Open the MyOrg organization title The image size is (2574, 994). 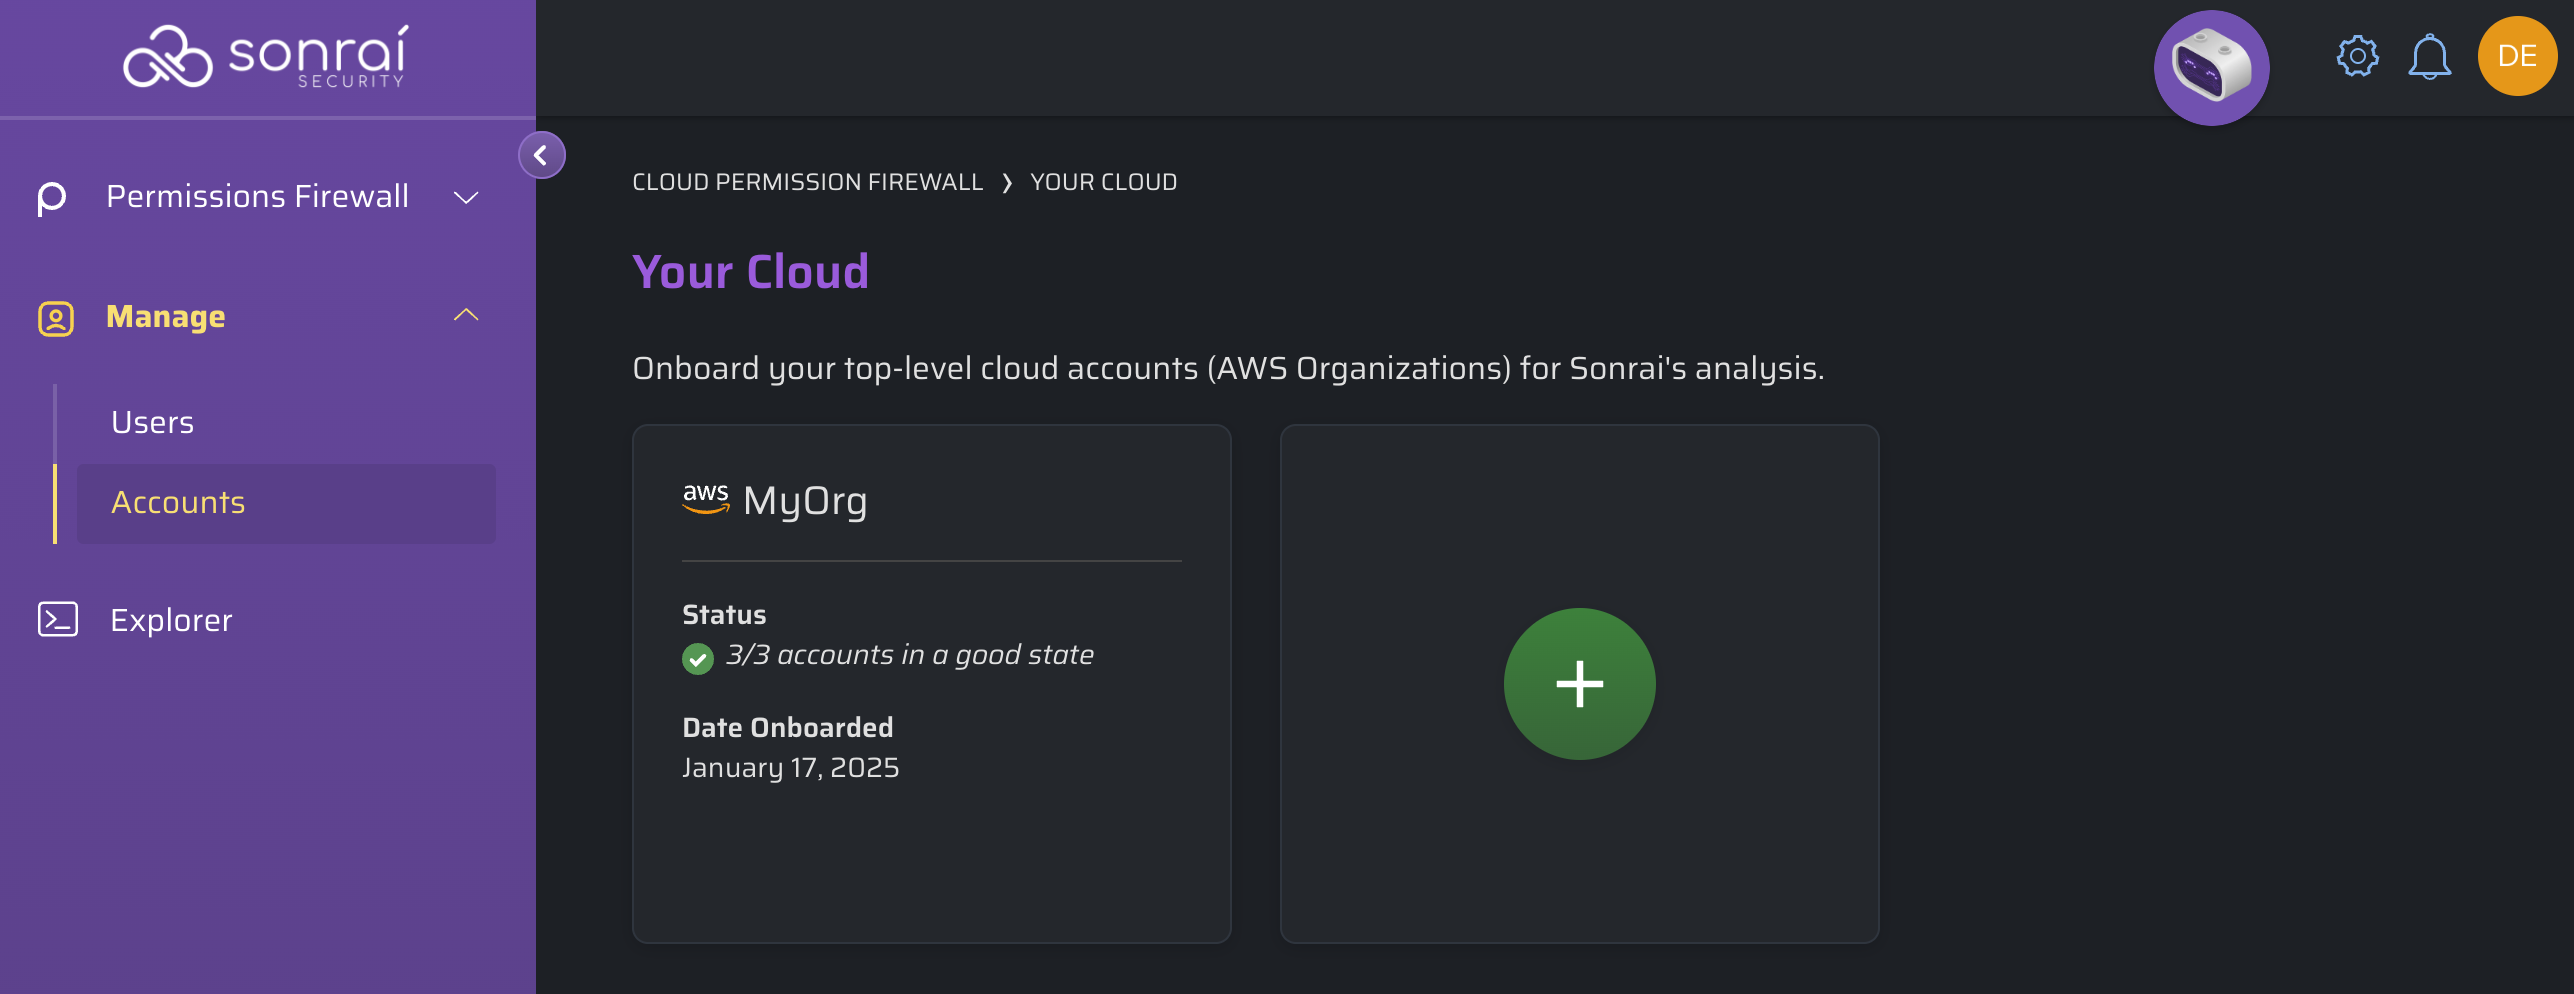pos(805,501)
